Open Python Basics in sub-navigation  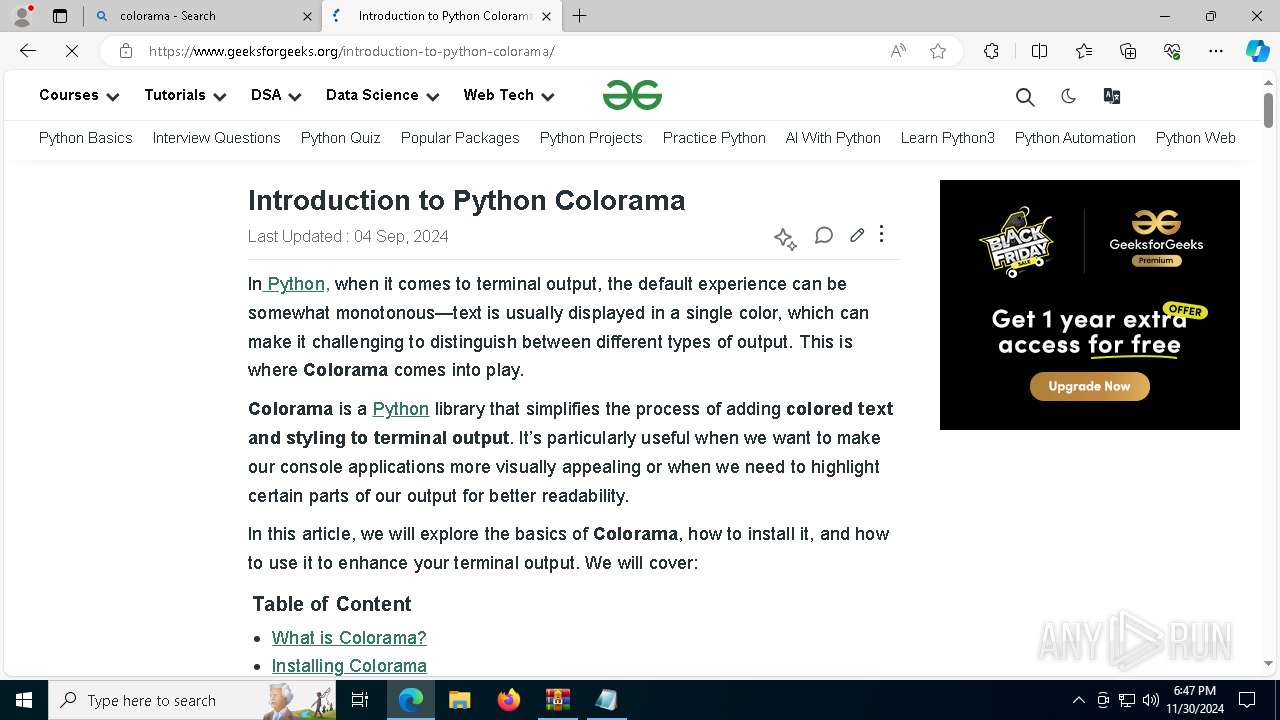point(86,138)
